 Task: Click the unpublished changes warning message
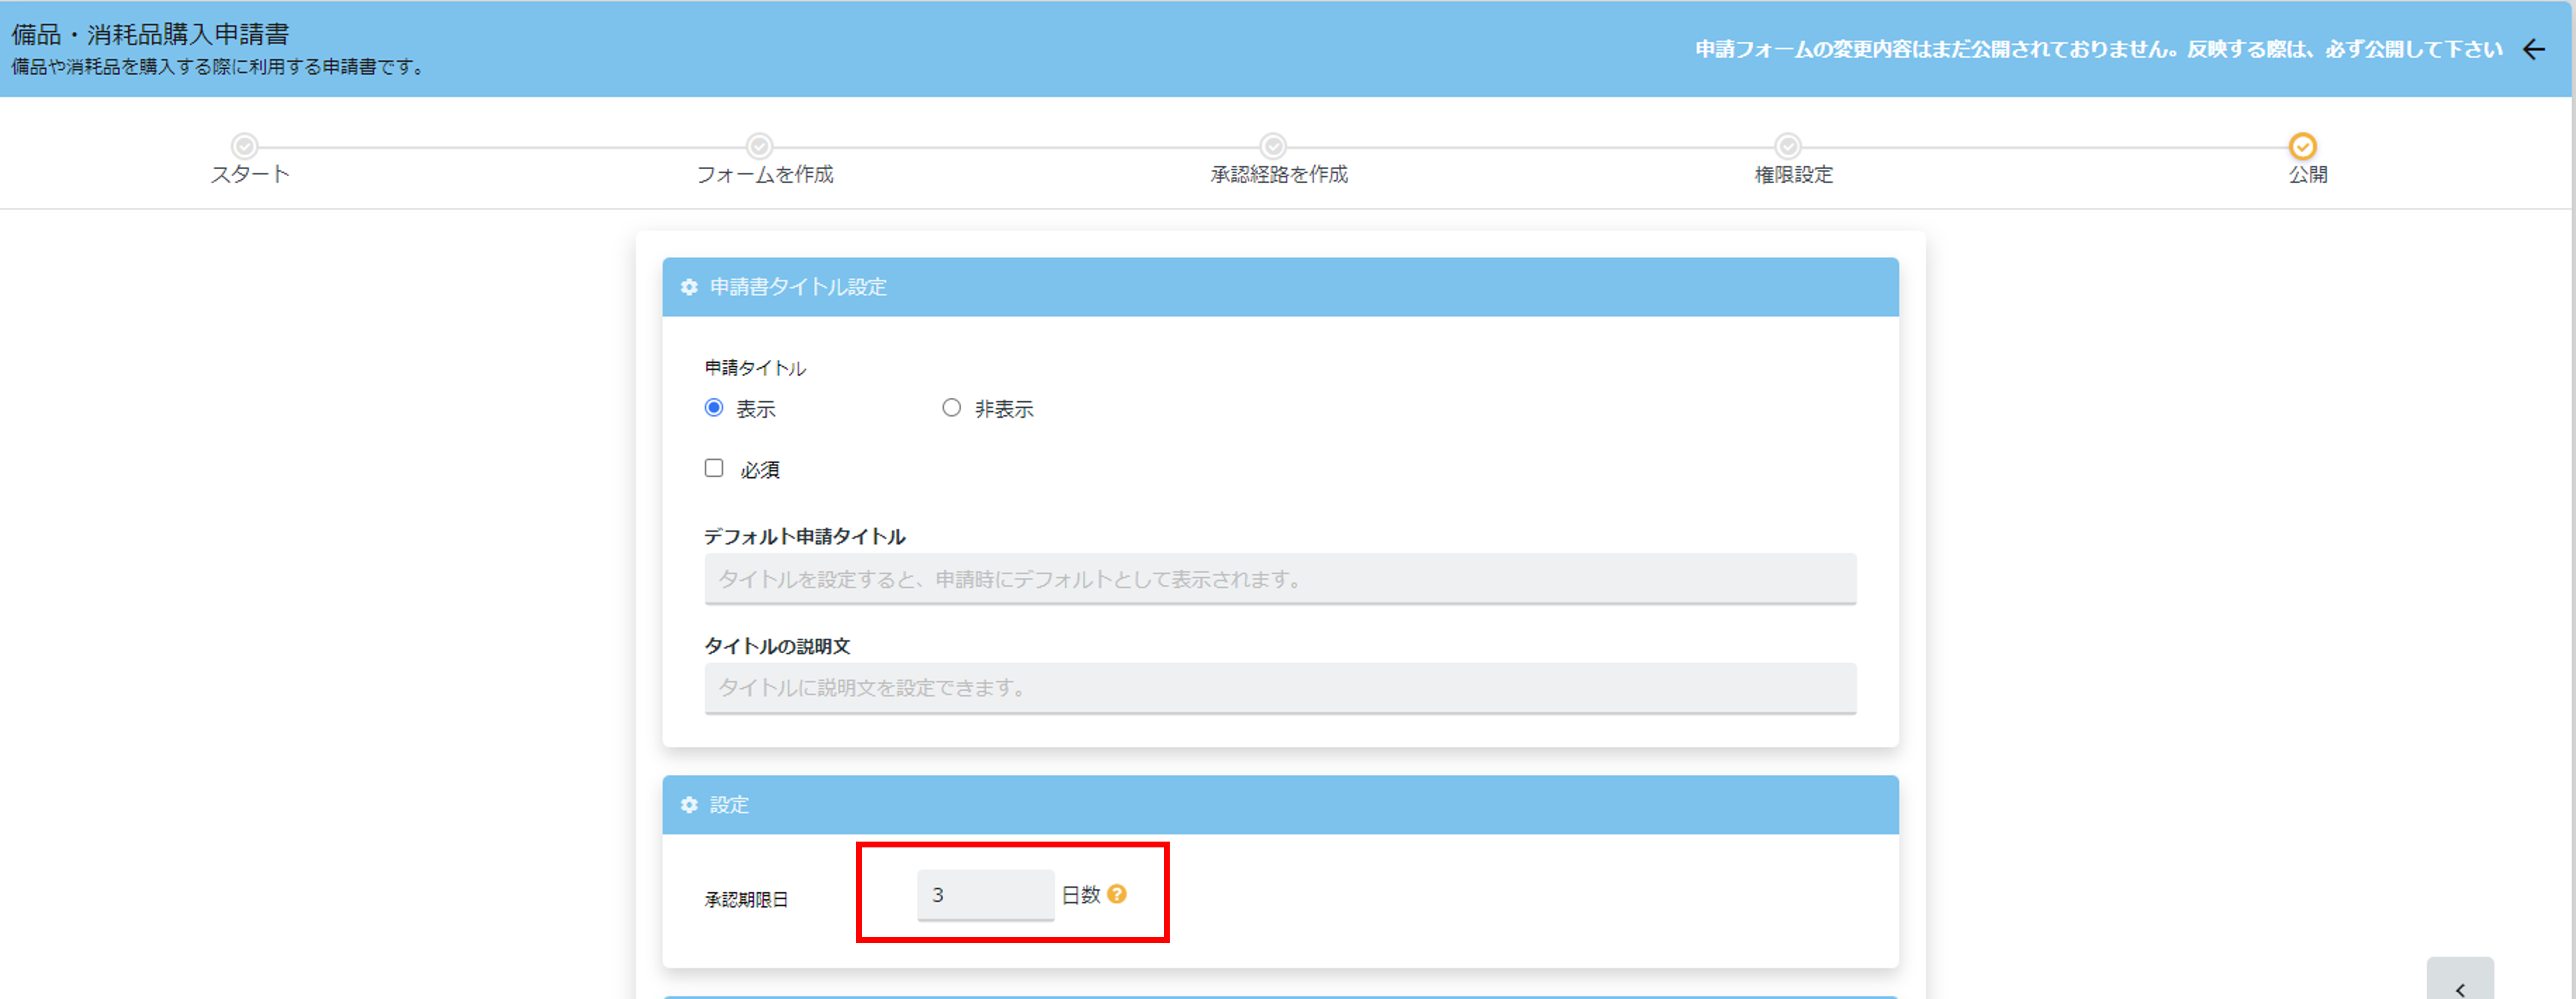coord(2098,50)
